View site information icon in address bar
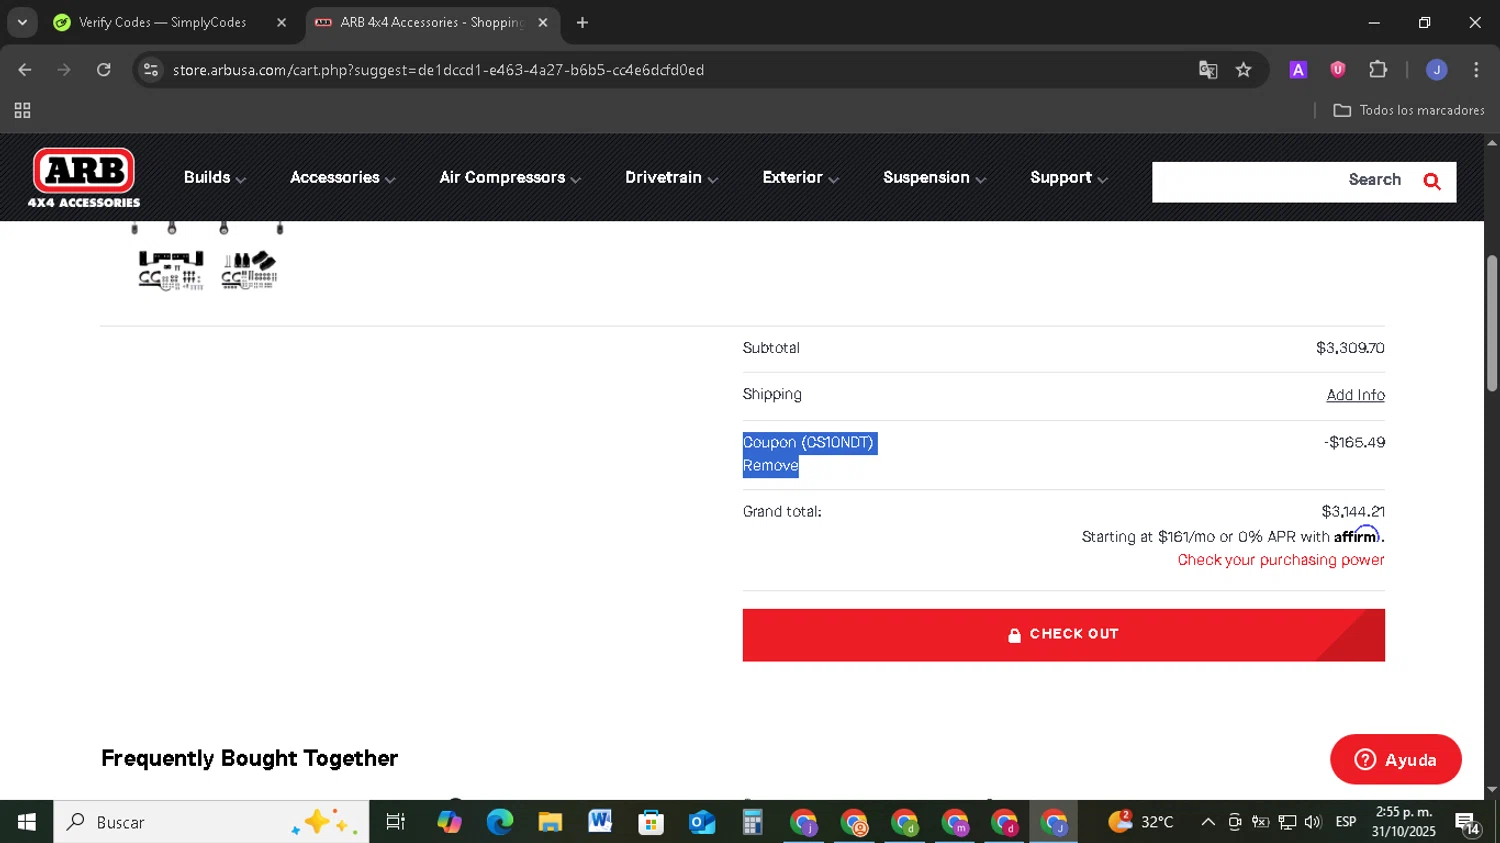1500x843 pixels. click(151, 70)
